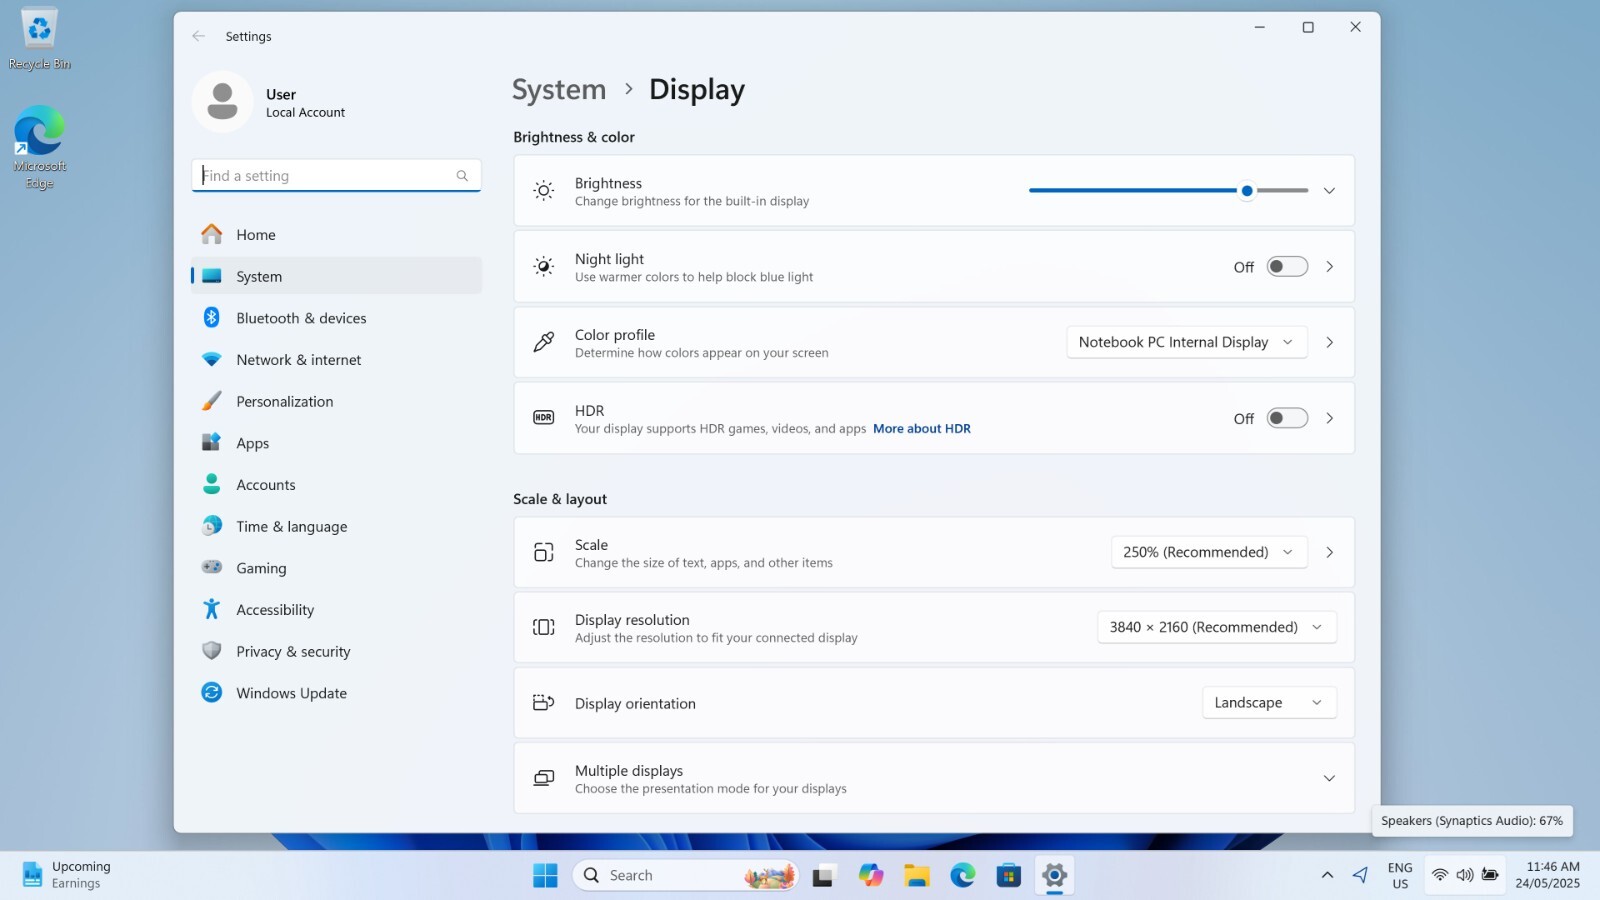Click the ENG US language indicator
Image resolution: width=1600 pixels, height=900 pixels.
(1400, 875)
